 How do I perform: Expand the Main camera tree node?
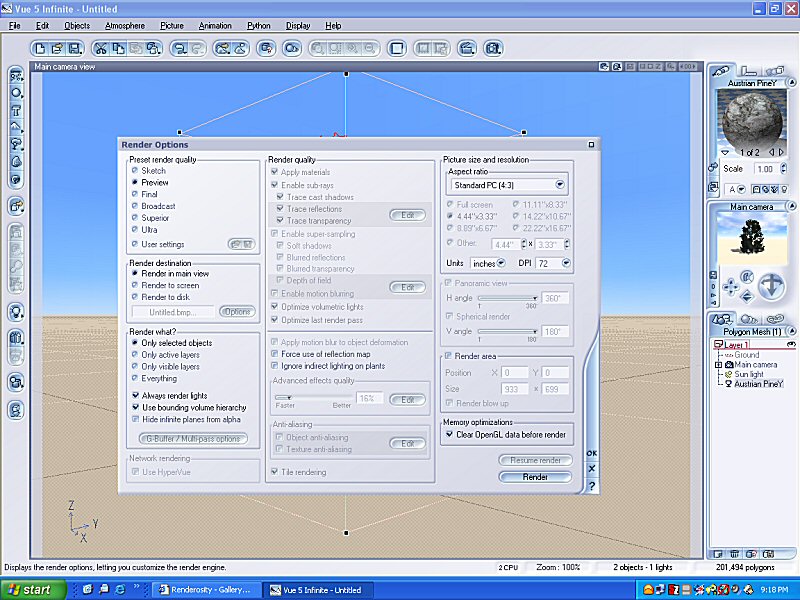718,365
